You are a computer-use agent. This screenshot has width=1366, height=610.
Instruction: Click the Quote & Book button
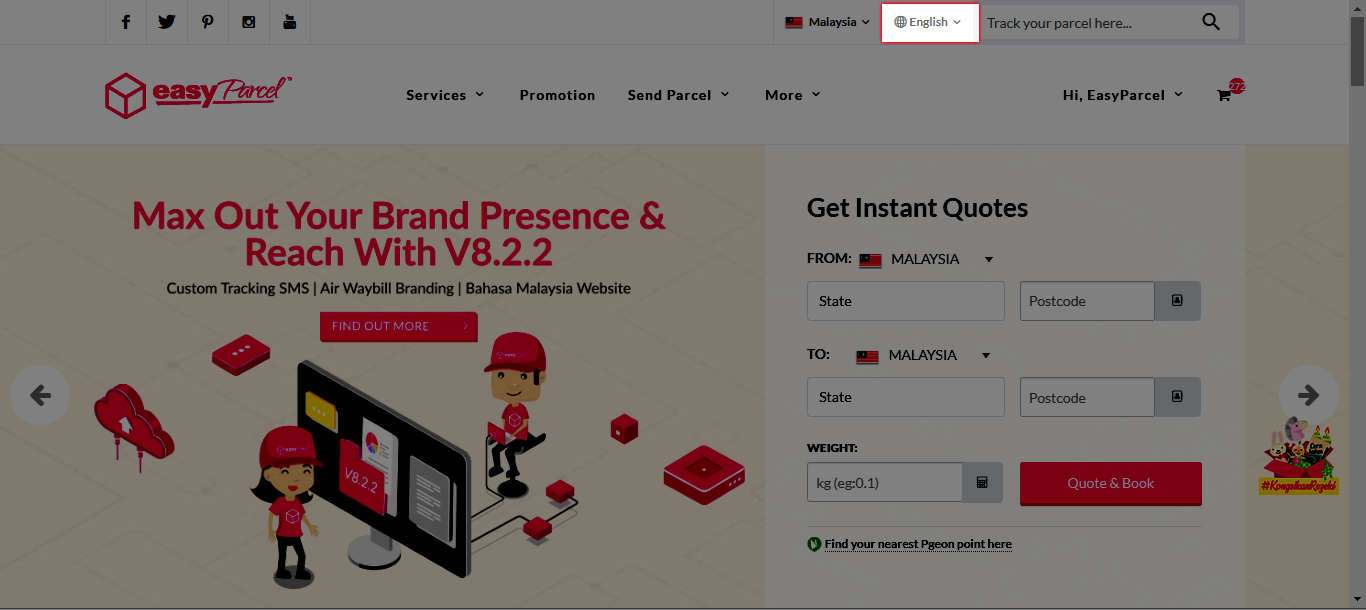point(1111,483)
